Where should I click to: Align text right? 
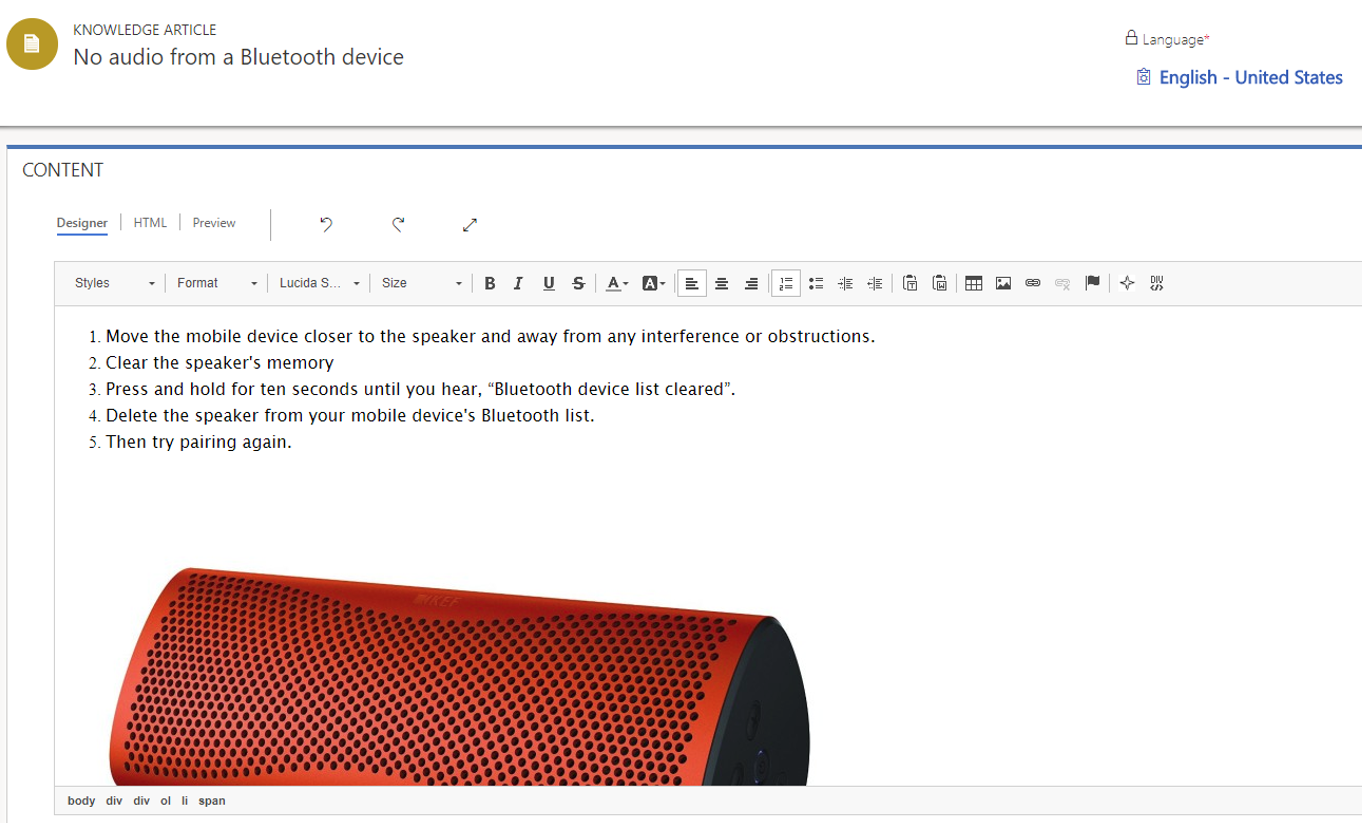[751, 284]
